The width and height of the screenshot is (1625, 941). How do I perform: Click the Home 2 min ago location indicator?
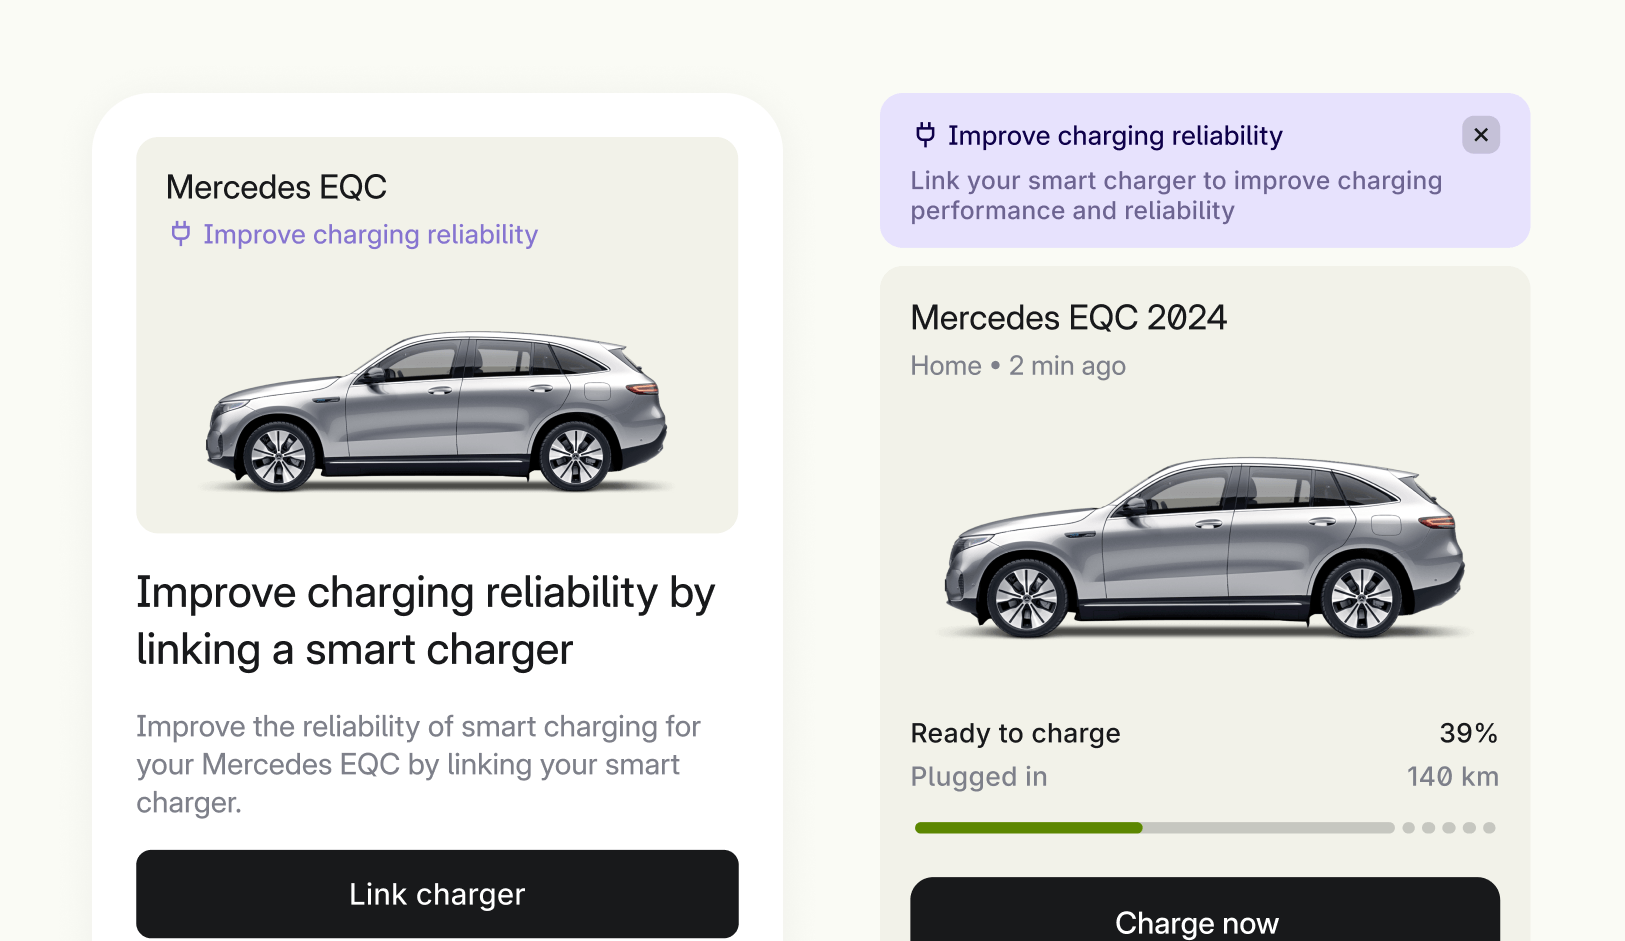1017,365
